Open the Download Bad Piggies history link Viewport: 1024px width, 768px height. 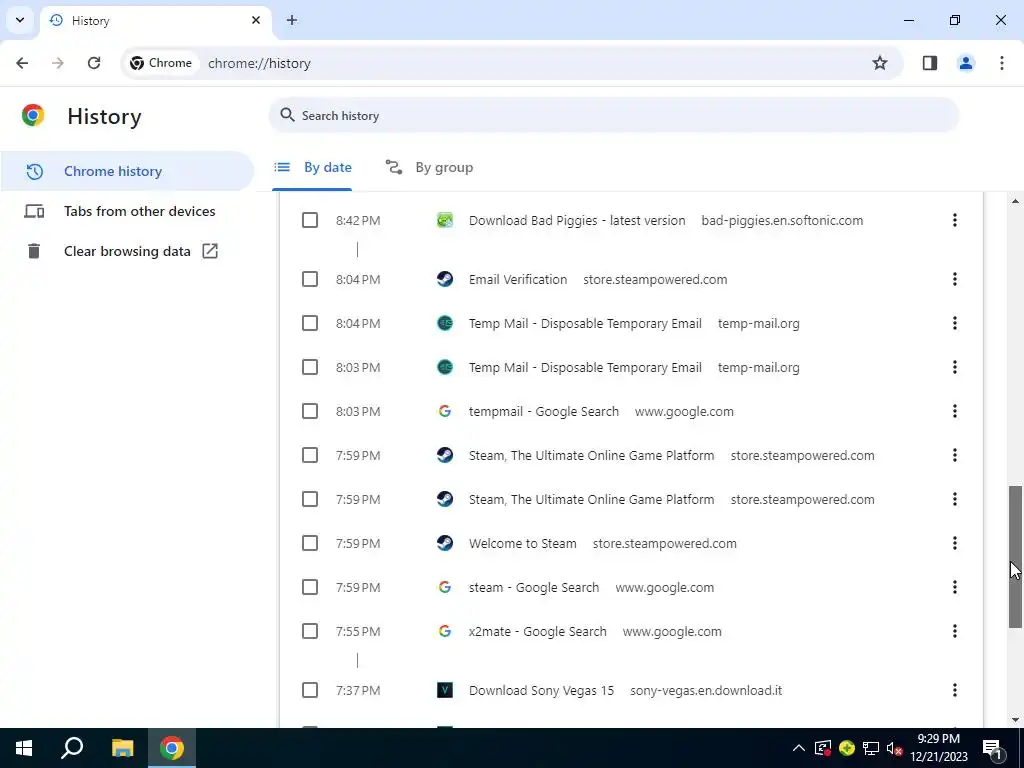click(x=577, y=220)
